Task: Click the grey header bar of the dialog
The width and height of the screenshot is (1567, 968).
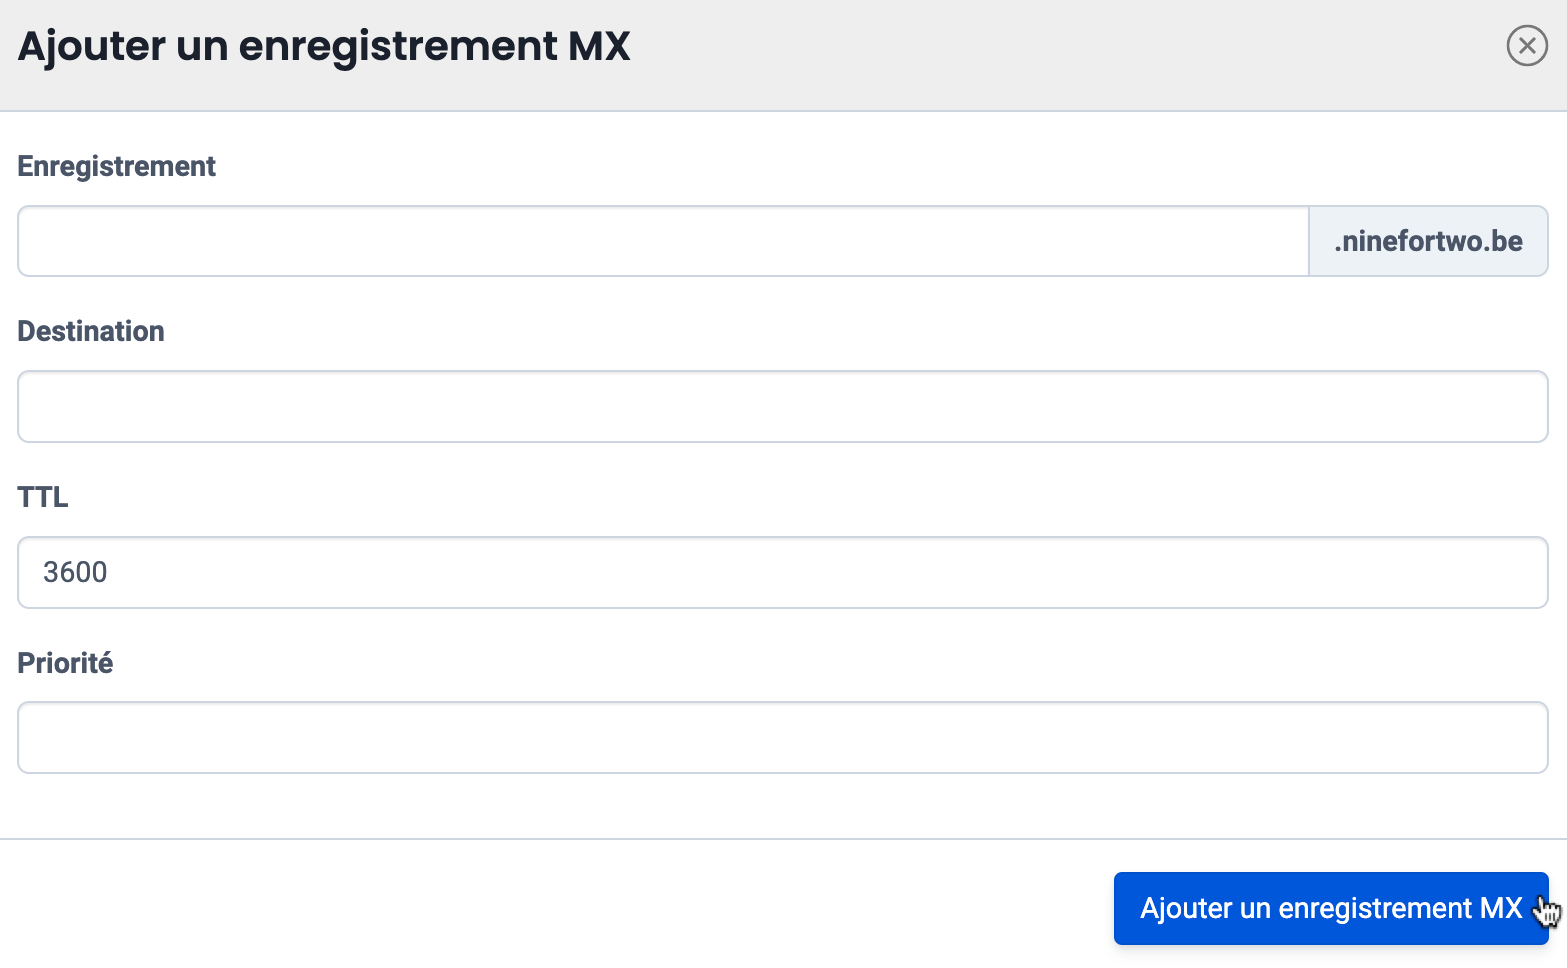Action: (1000, 55)
